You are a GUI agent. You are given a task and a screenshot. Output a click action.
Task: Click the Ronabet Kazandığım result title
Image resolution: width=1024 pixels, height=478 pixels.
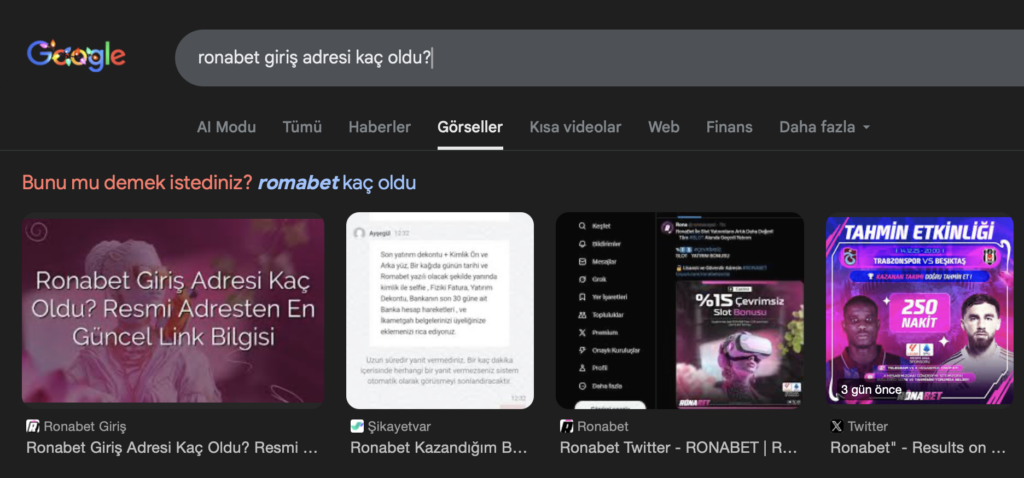point(438,448)
